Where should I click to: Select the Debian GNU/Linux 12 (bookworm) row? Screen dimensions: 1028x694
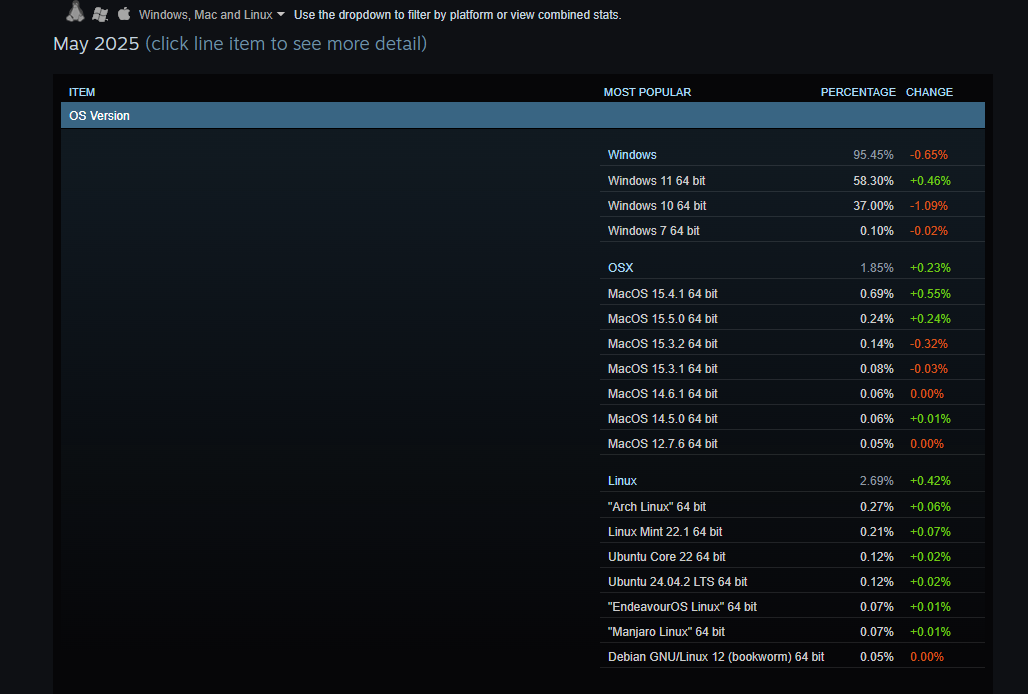coord(792,656)
